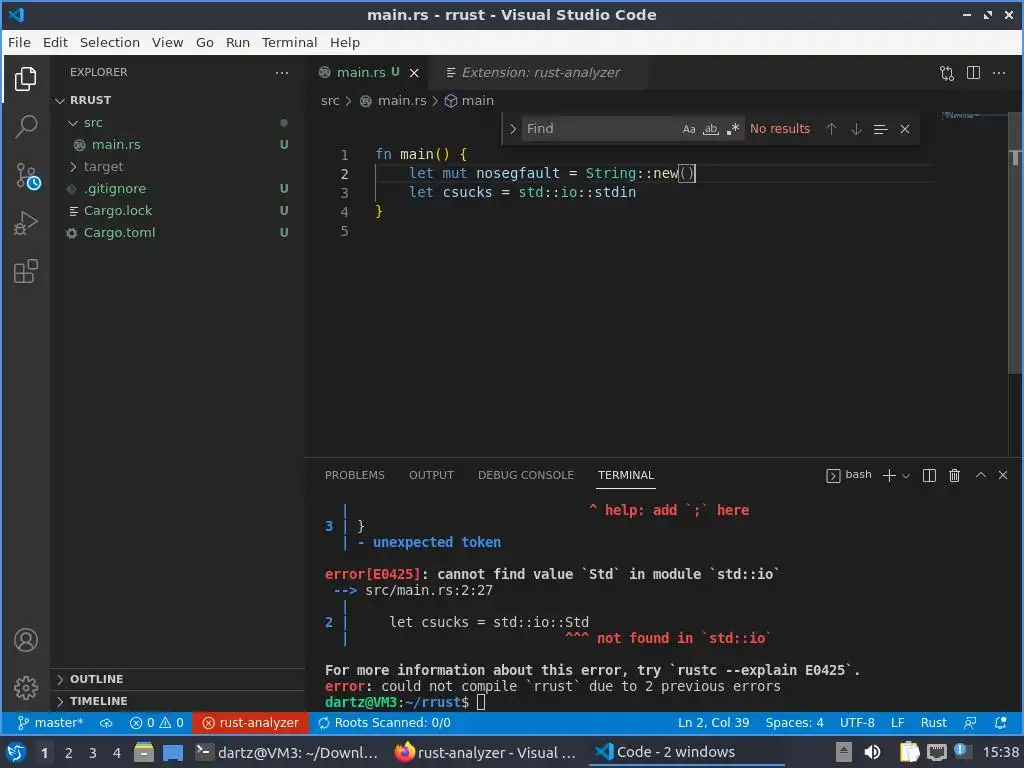Select the bash terminal label
Viewport: 1024px width, 768px height.
tap(849, 475)
